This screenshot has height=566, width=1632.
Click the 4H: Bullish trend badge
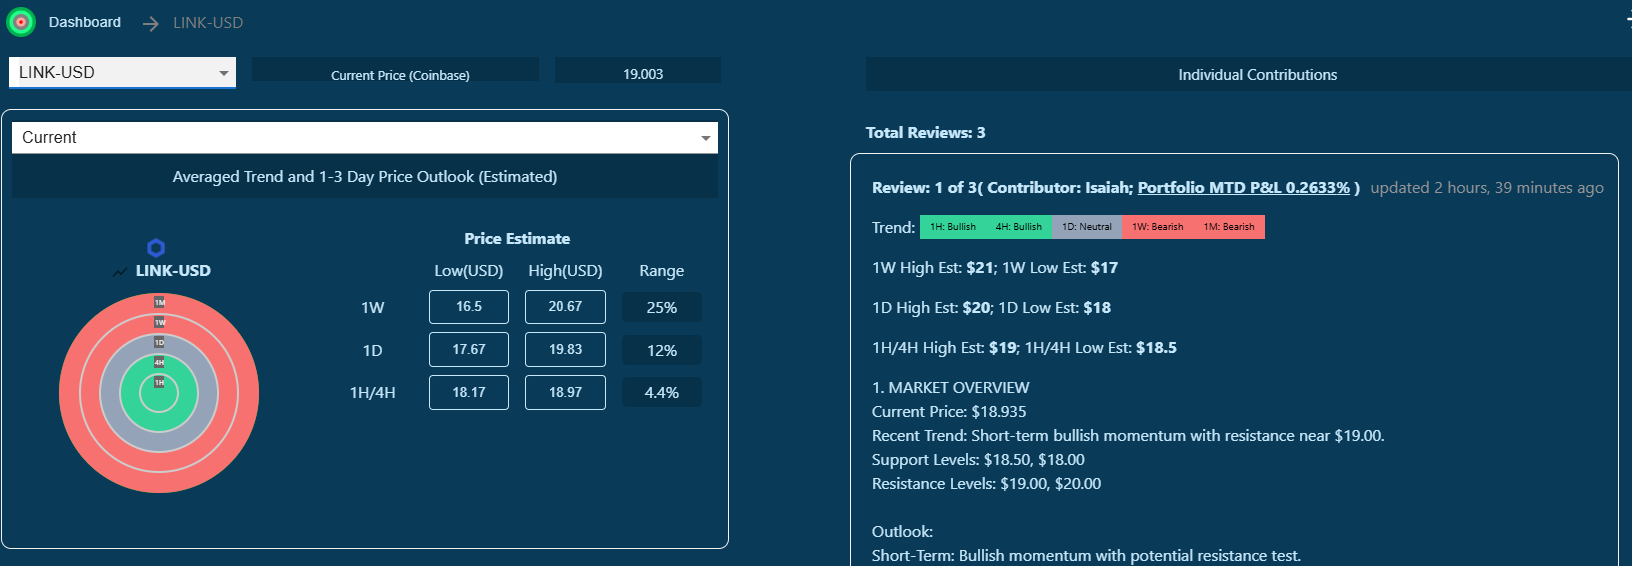[1018, 227]
